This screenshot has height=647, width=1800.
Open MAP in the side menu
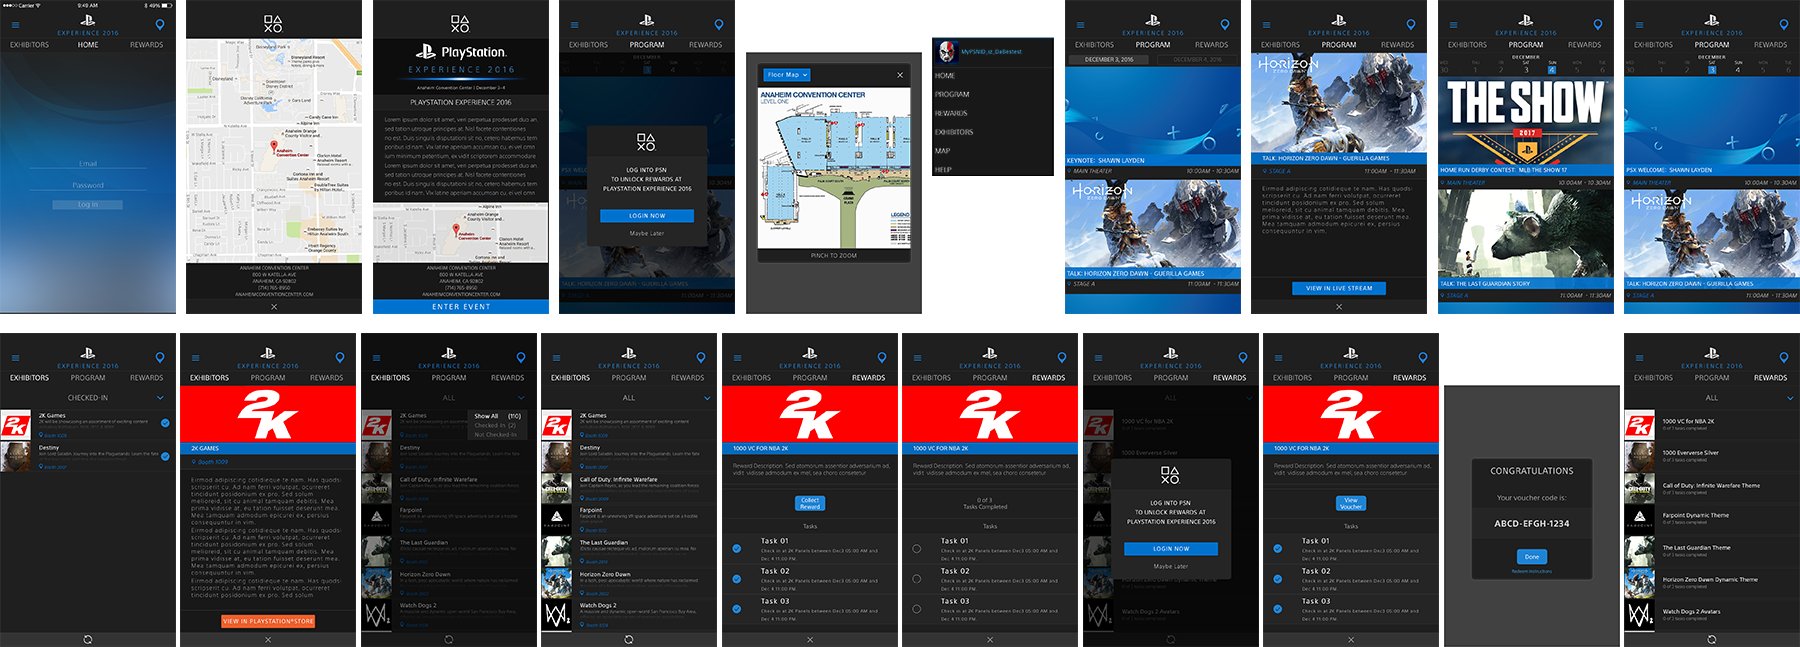coord(942,151)
